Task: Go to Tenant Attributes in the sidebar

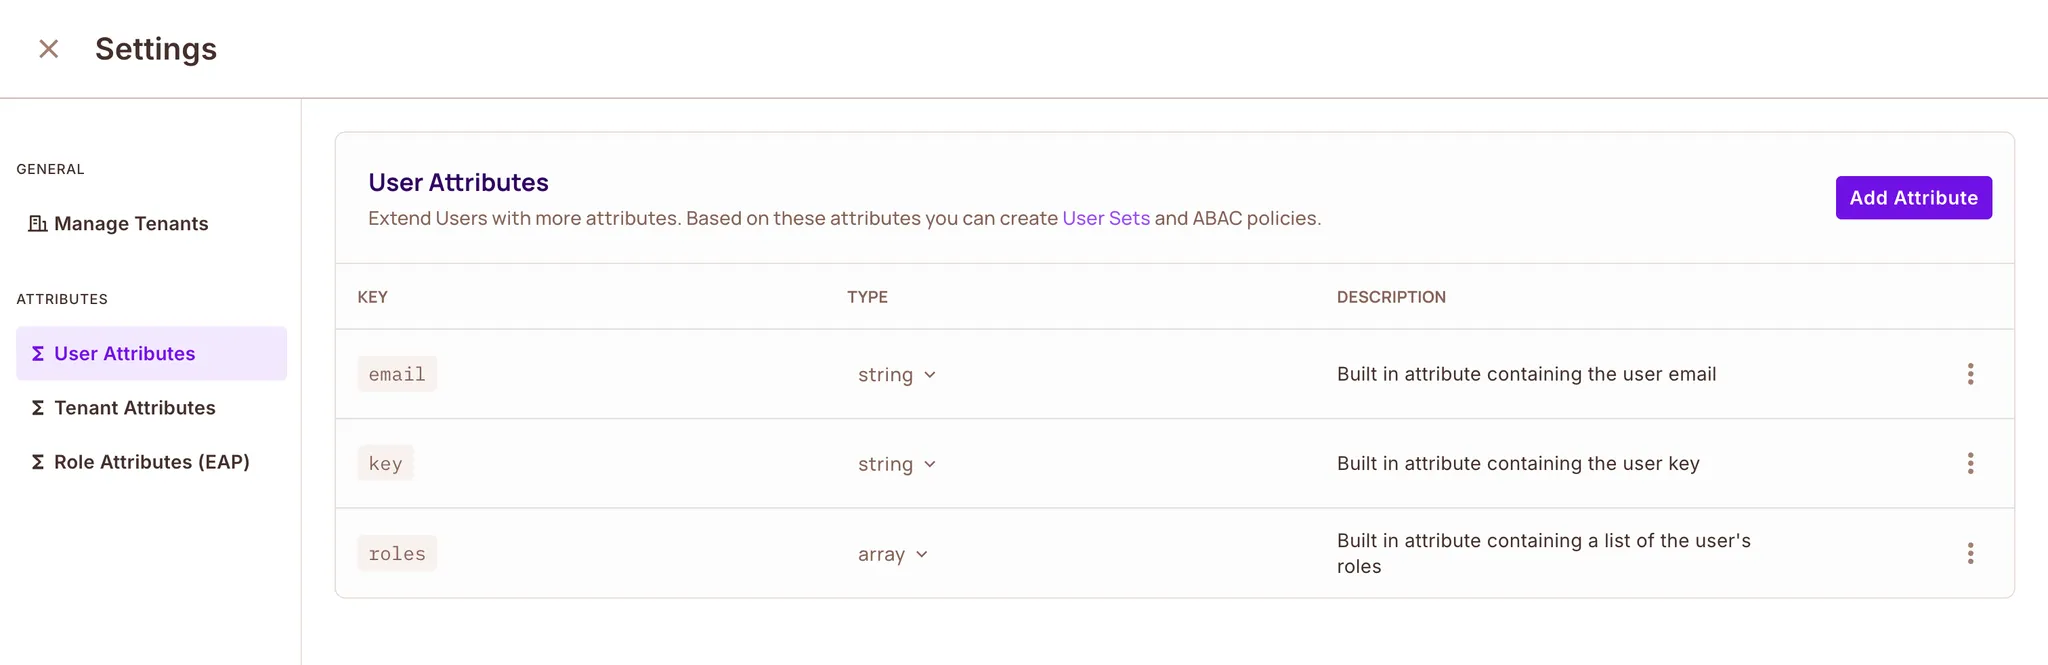Action: (134, 408)
